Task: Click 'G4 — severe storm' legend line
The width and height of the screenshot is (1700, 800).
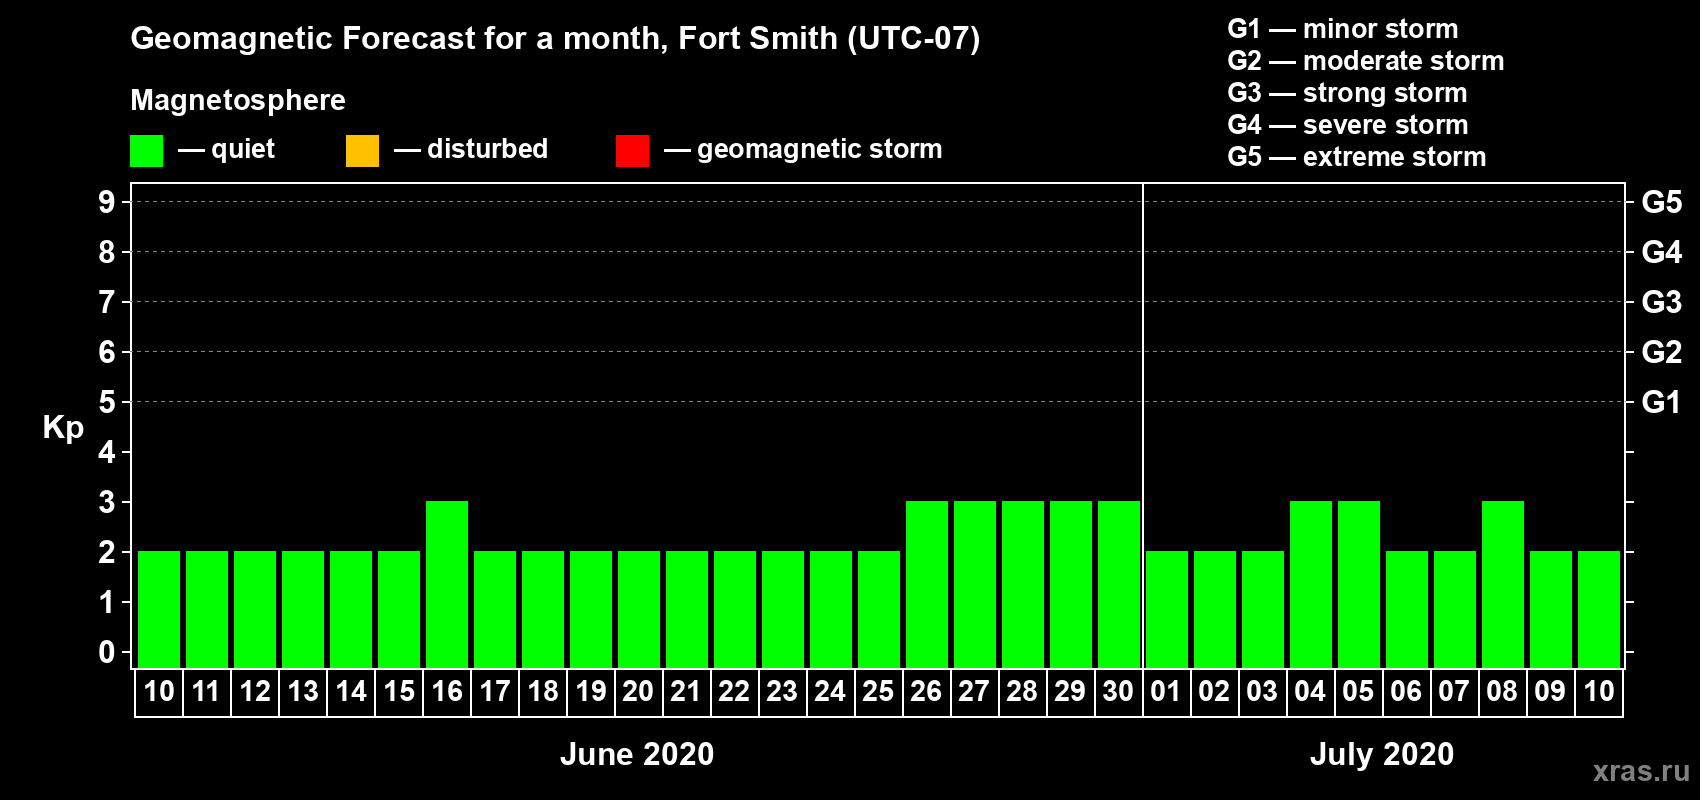Action: pyautogui.click(x=1348, y=125)
